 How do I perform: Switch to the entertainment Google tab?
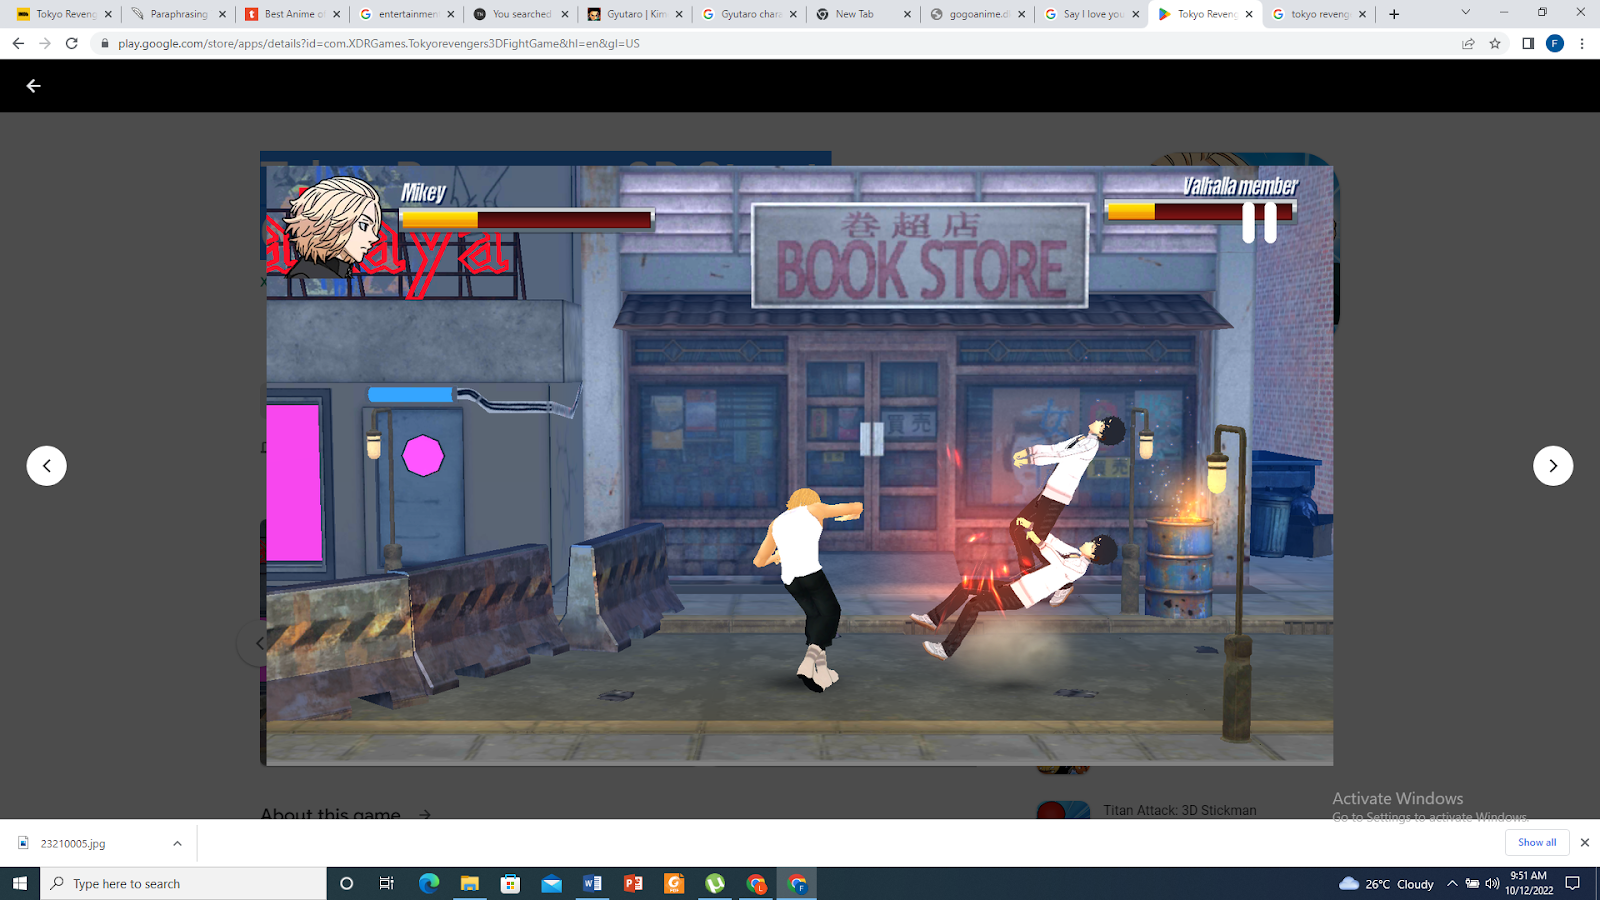click(407, 14)
